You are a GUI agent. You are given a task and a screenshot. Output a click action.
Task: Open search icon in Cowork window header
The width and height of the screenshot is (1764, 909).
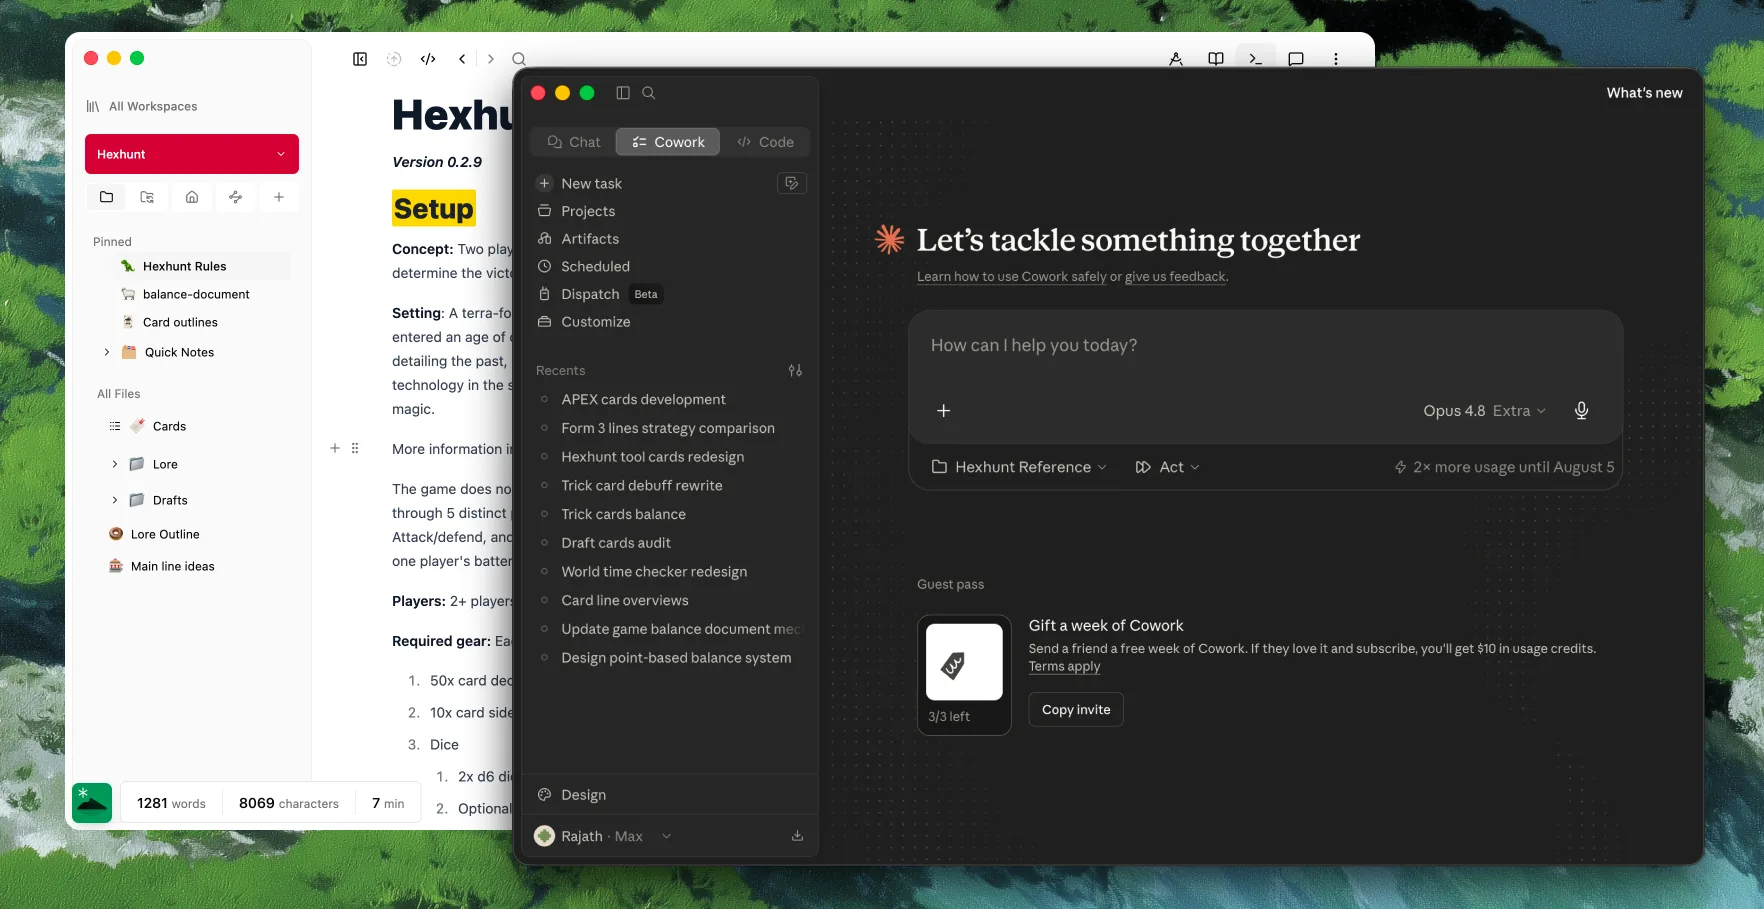649,93
